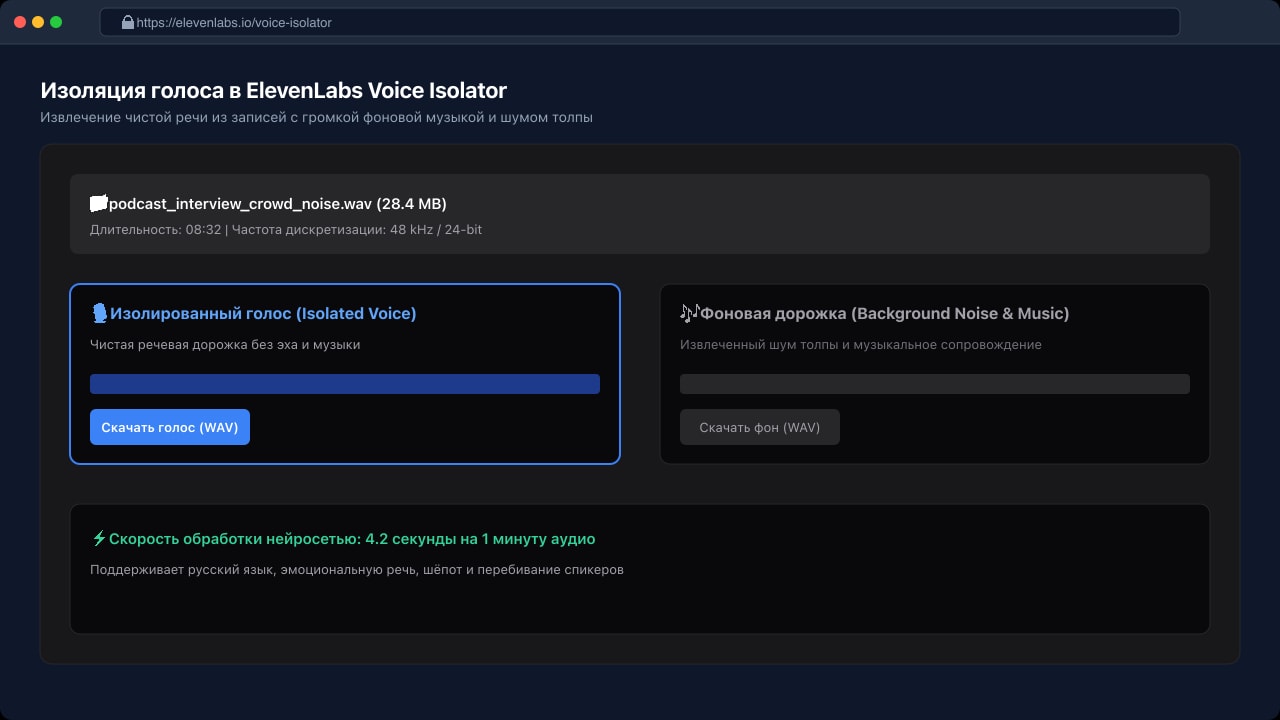The image size is (1280, 720).
Task: Maximize the window with the green button
Action: pos(56,22)
